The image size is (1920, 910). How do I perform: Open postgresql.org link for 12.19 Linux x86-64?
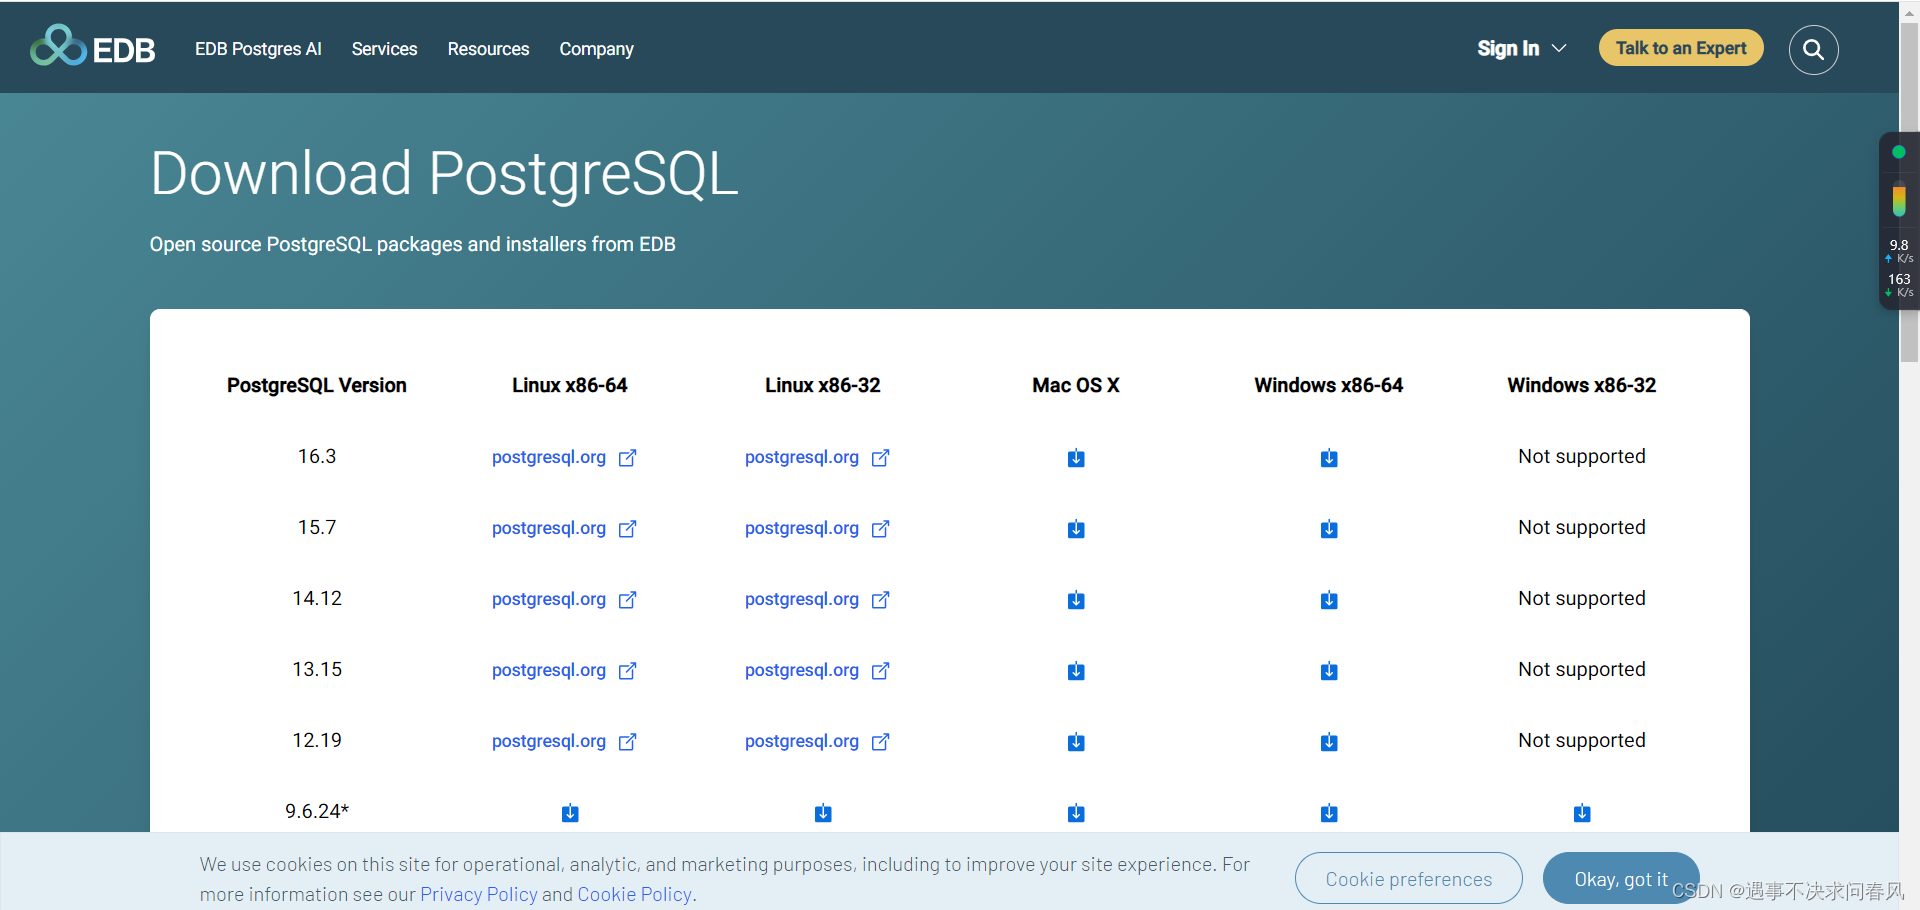point(564,741)
